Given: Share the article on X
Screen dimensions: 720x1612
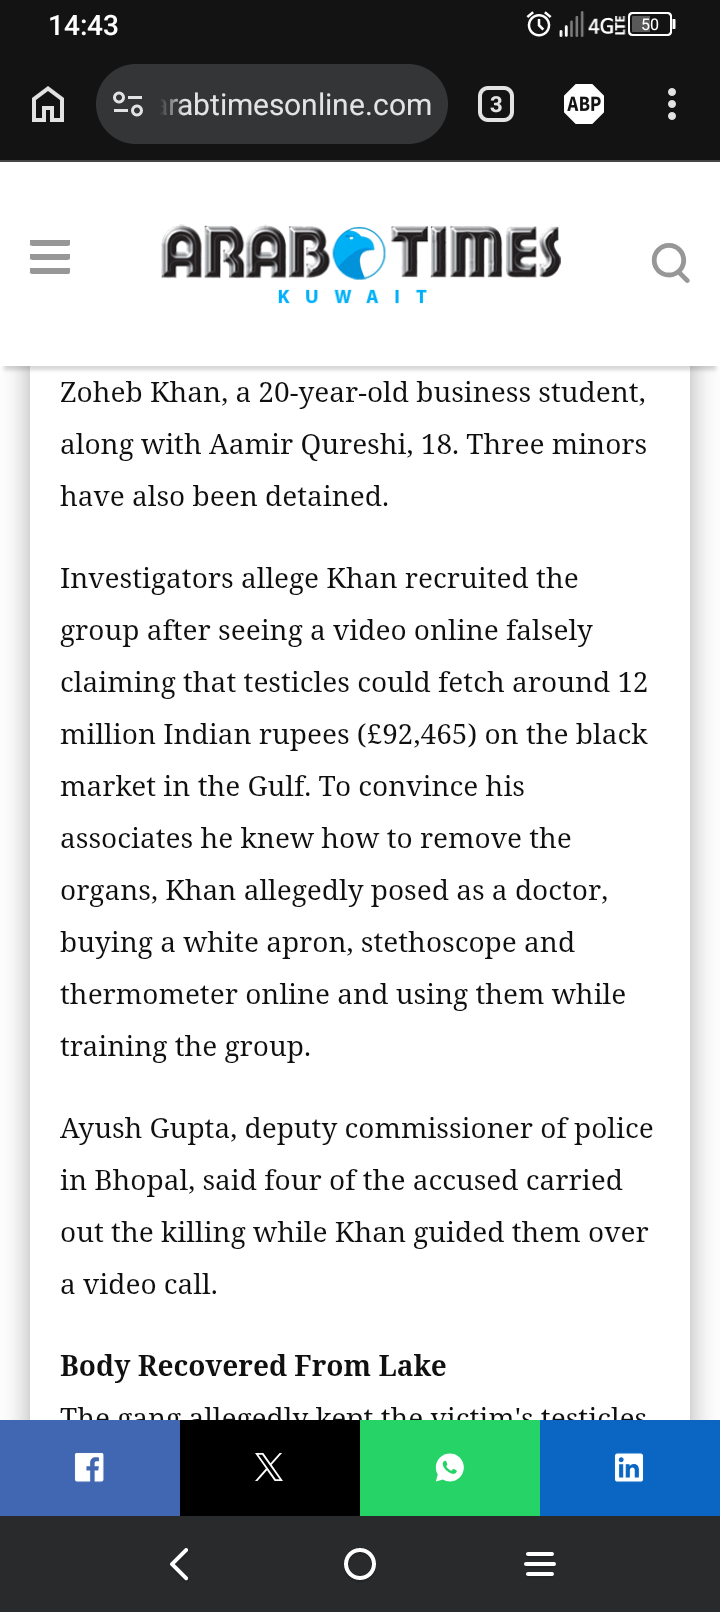Looking at the screenshot, I should pyautogui.click(x=270, y=1468).
